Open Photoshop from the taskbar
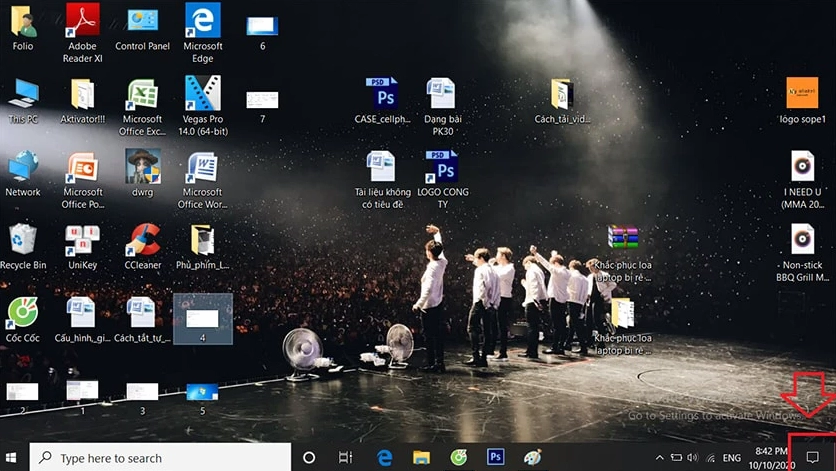The image size is (836, 471). (x=495, y=457)
